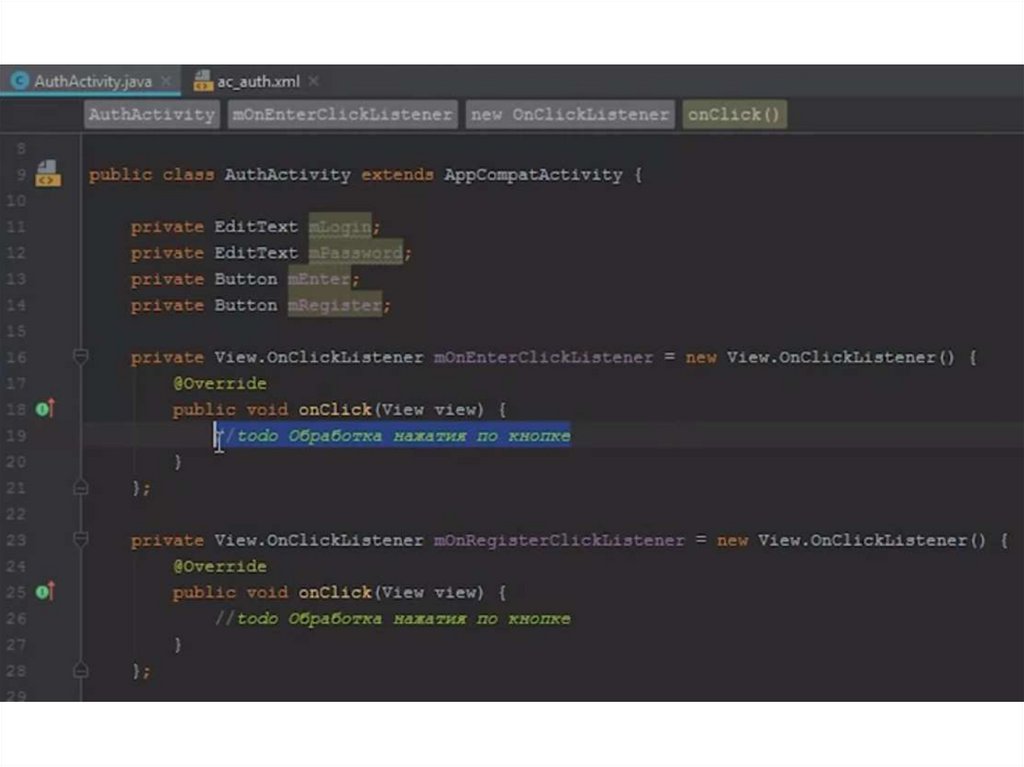1024x767 pixels.
Task: Click the override gutter icon on line 18
Action: point(45,409)
